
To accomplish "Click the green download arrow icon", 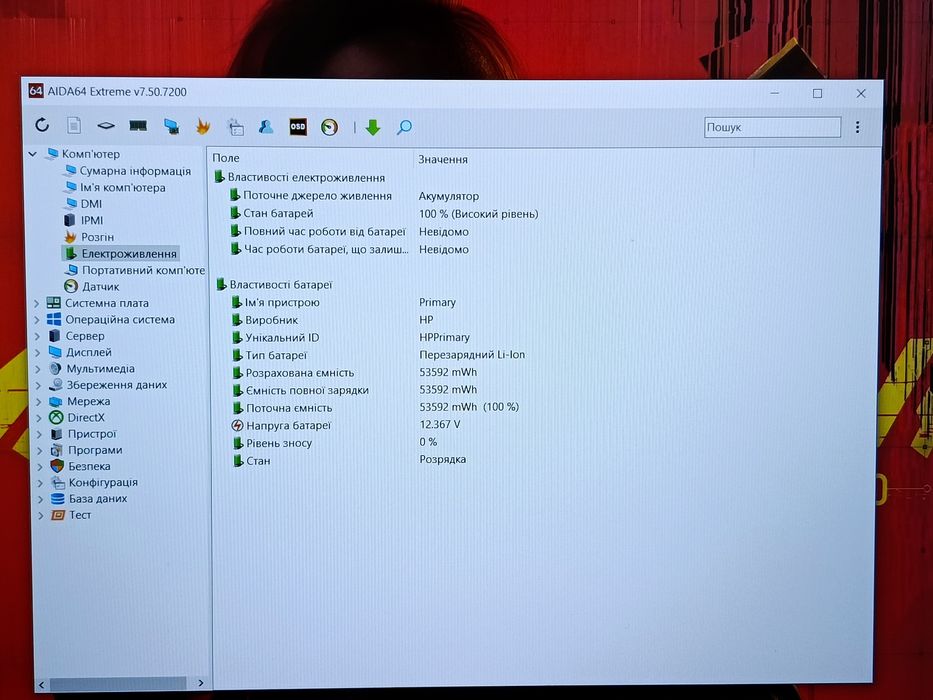I will pos(372,127).
